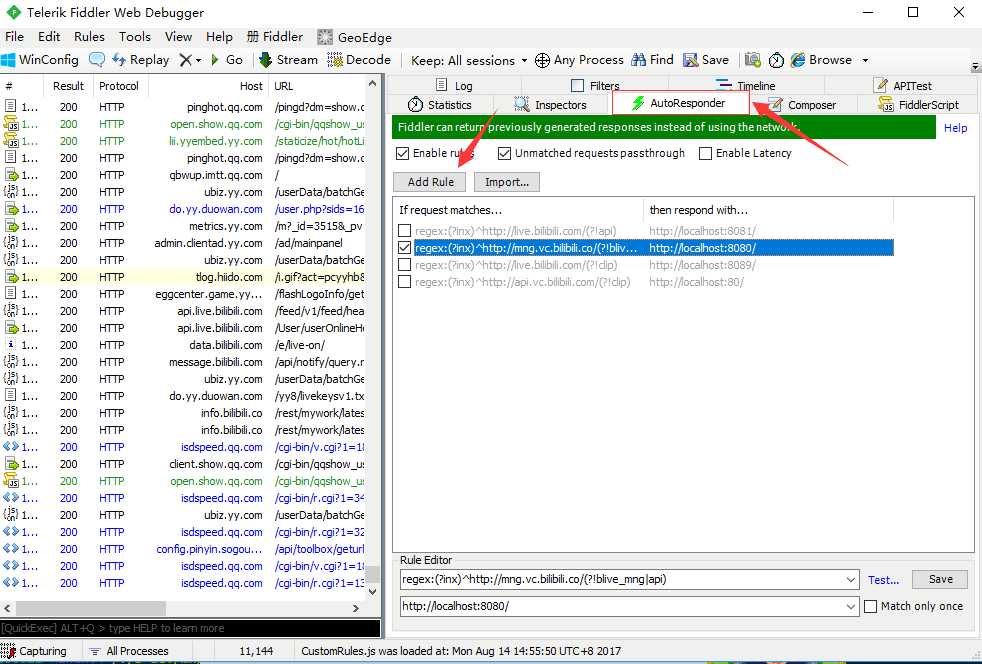Click the Add Rule button
The width and height of the screenshot is (982, 664).
[430, 182]
